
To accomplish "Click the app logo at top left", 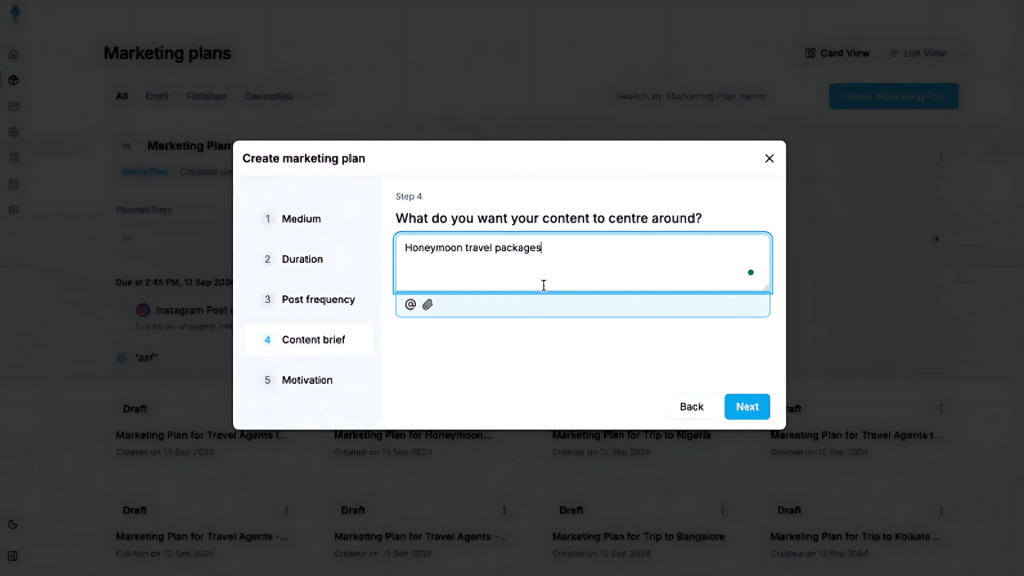I will [16, 12].
